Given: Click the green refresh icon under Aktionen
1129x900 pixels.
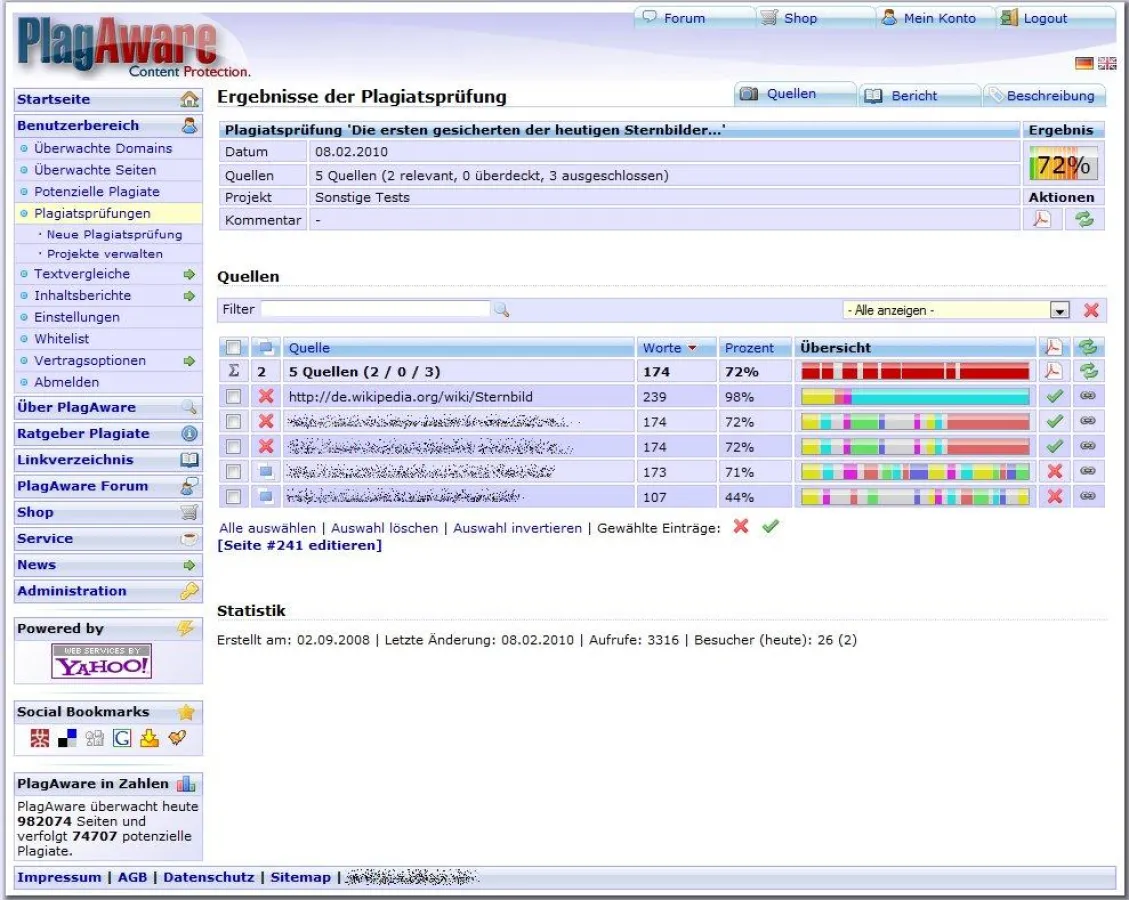Looking at the screenshot, I should (1084, 219).
